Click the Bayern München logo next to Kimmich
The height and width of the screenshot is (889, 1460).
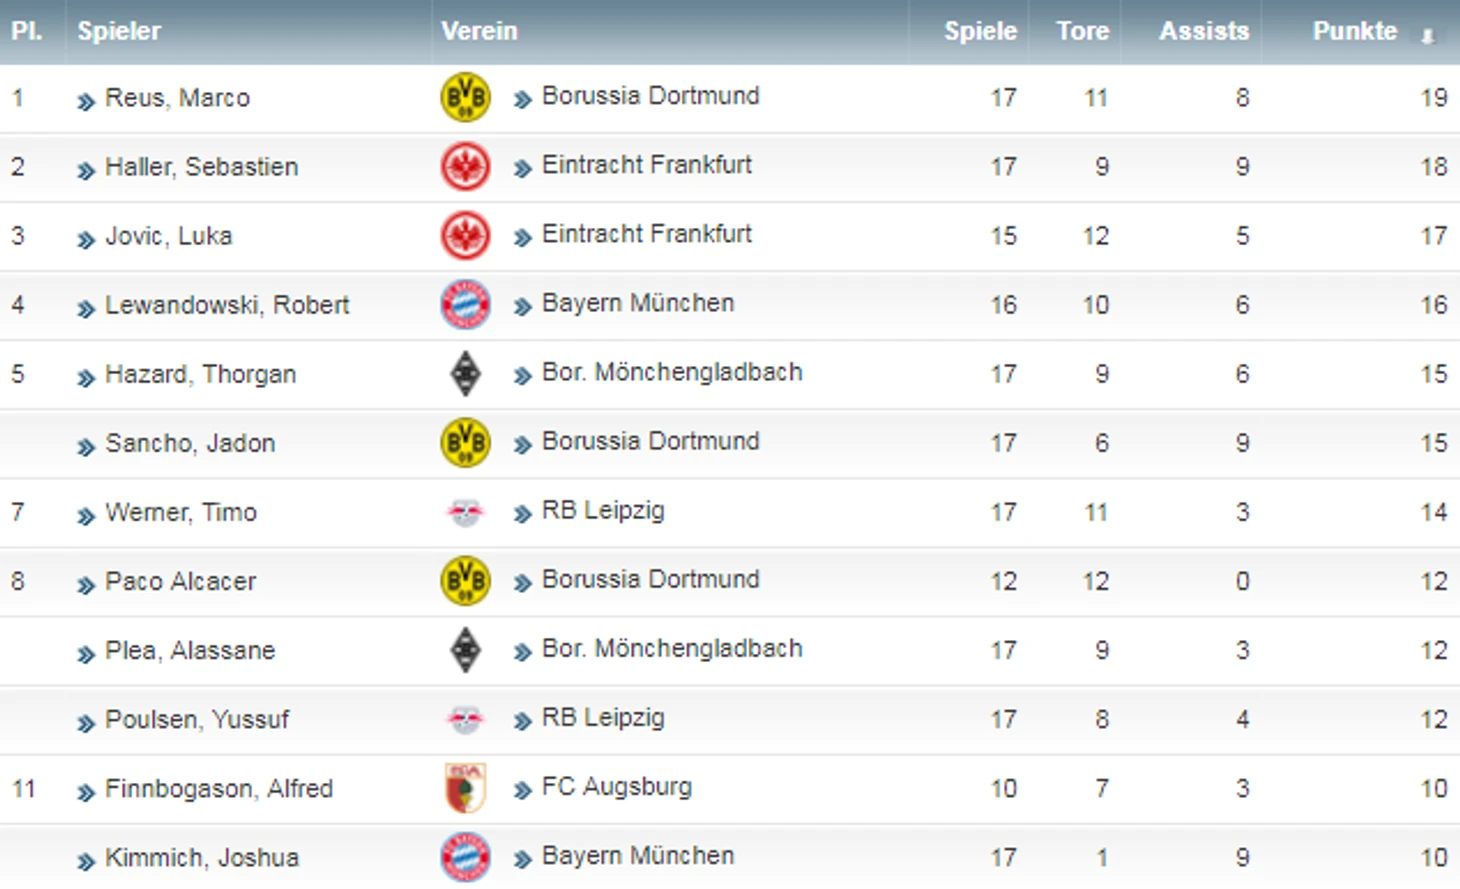[465, 857]
